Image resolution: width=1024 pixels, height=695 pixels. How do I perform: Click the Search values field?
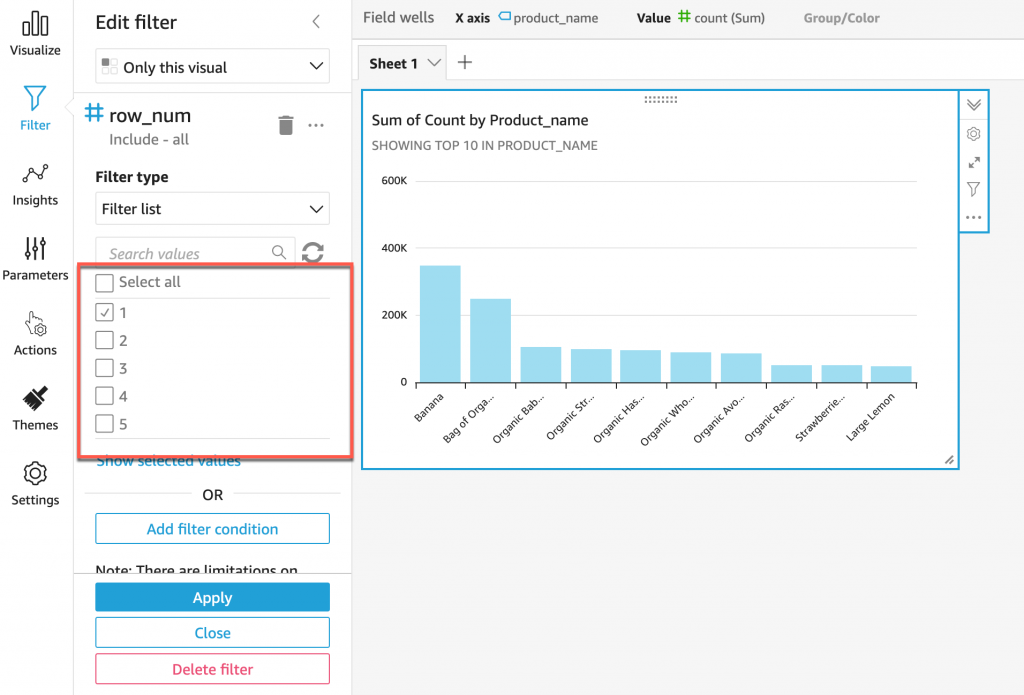(x=185, y=253)
